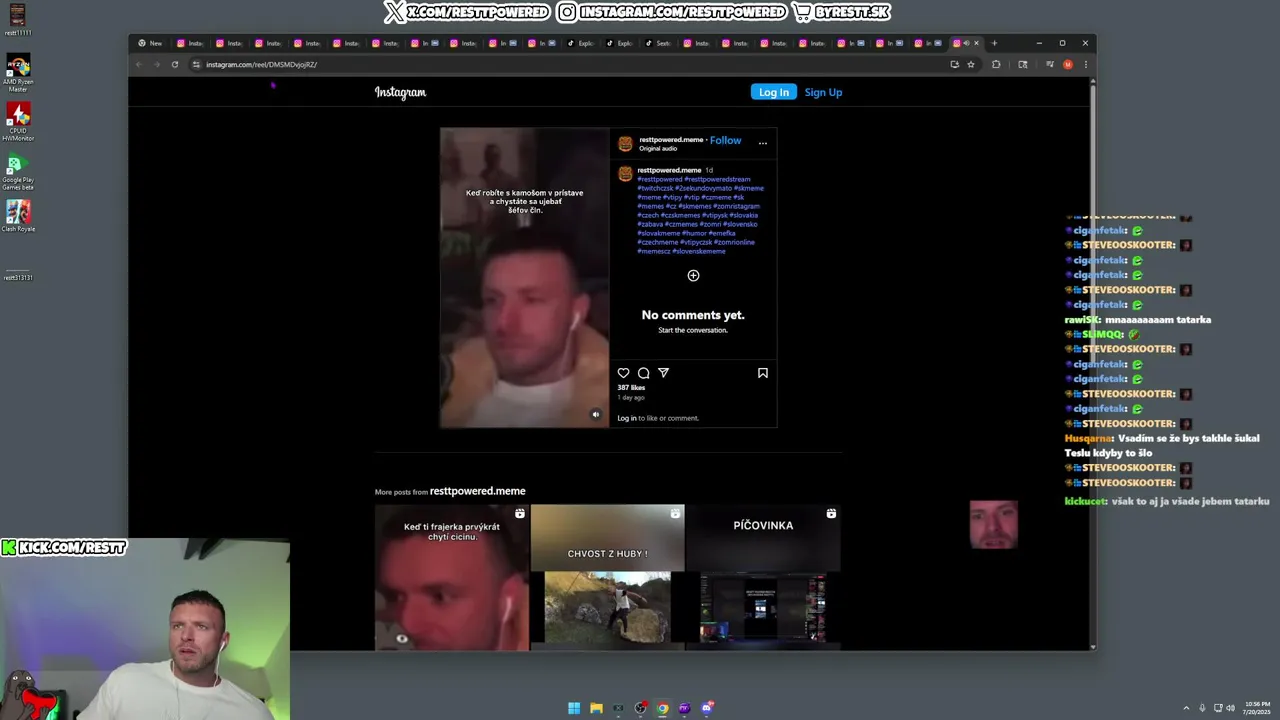Toggle reel audio mute speaker icon
The width and height of the screenshot is (1280, 720).
tap(596, 414)
